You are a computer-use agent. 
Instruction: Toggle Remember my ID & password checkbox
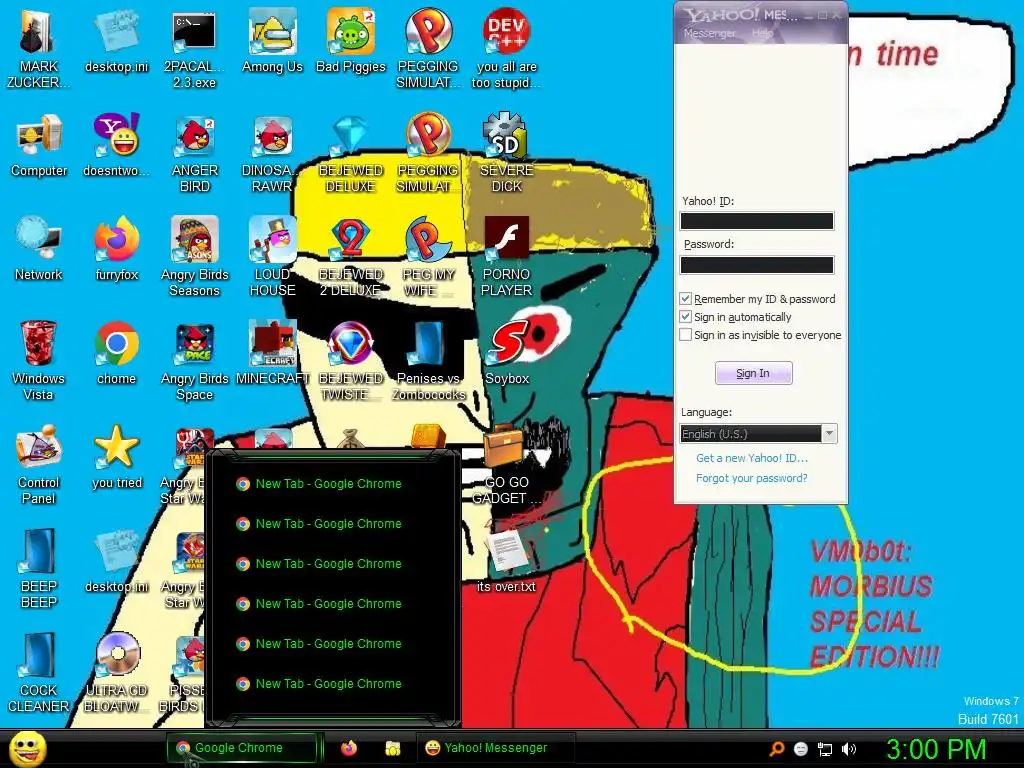point(686,299)
